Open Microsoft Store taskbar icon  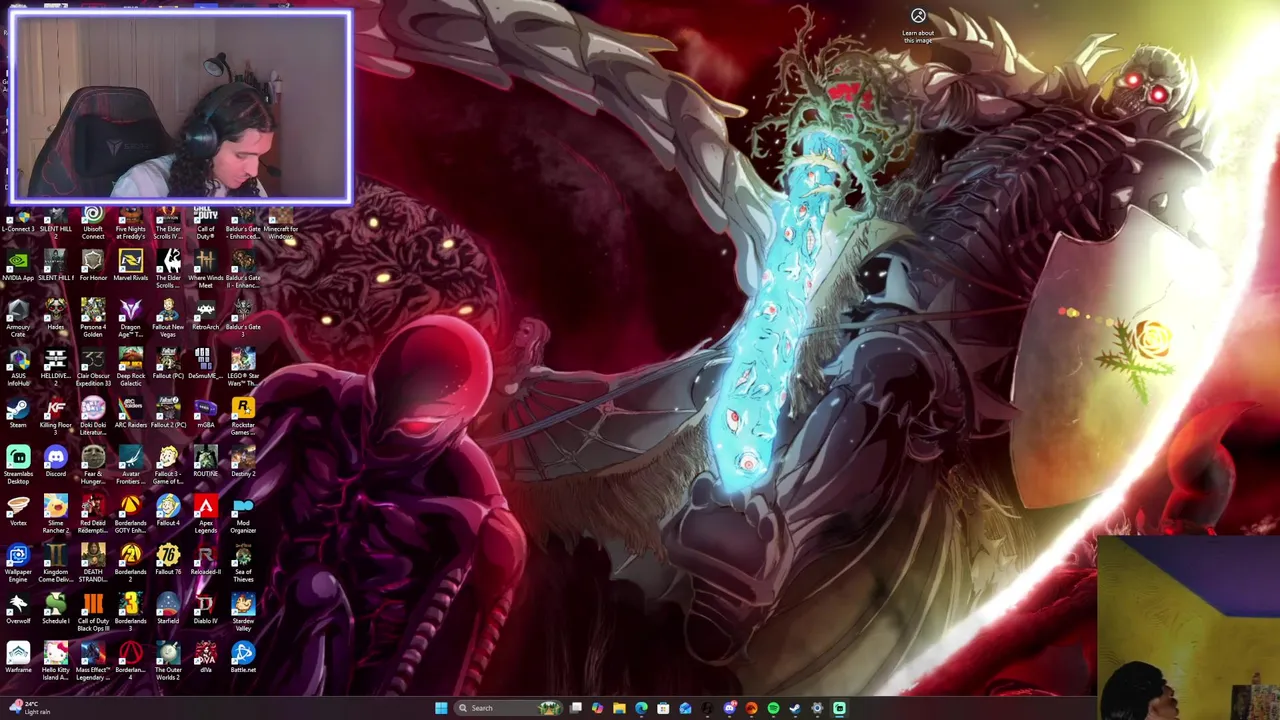pyautogui.click(x=663, y=708)
